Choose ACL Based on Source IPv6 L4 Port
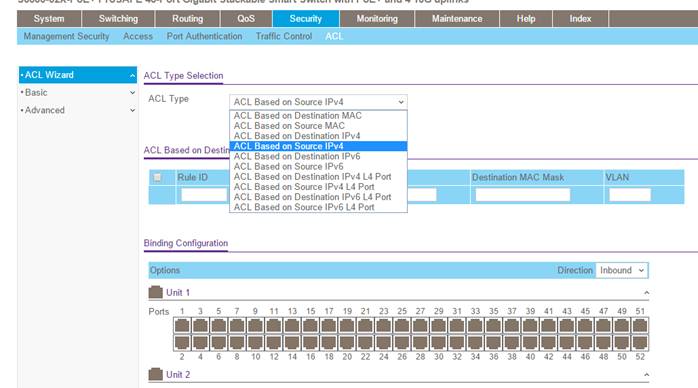This screenshot has height=388, width=698. (318, 207)
